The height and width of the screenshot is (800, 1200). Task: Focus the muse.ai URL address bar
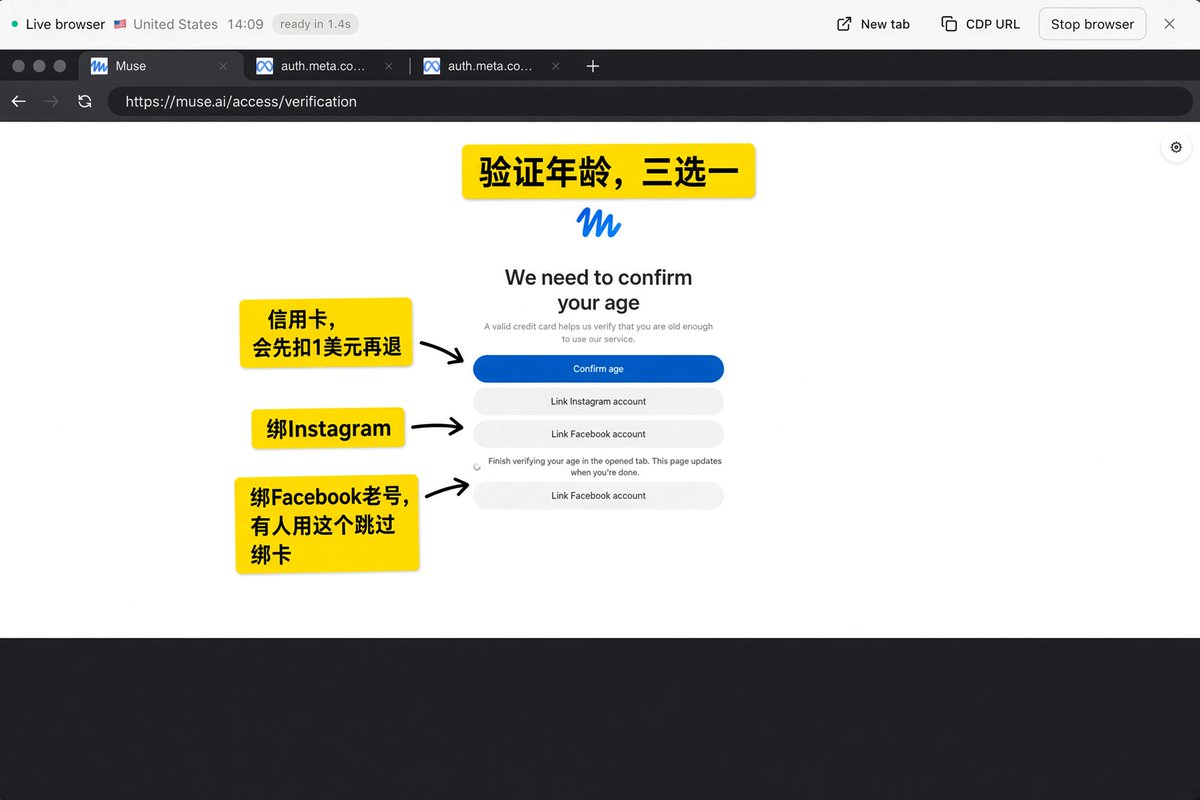(x=650, y=101)
